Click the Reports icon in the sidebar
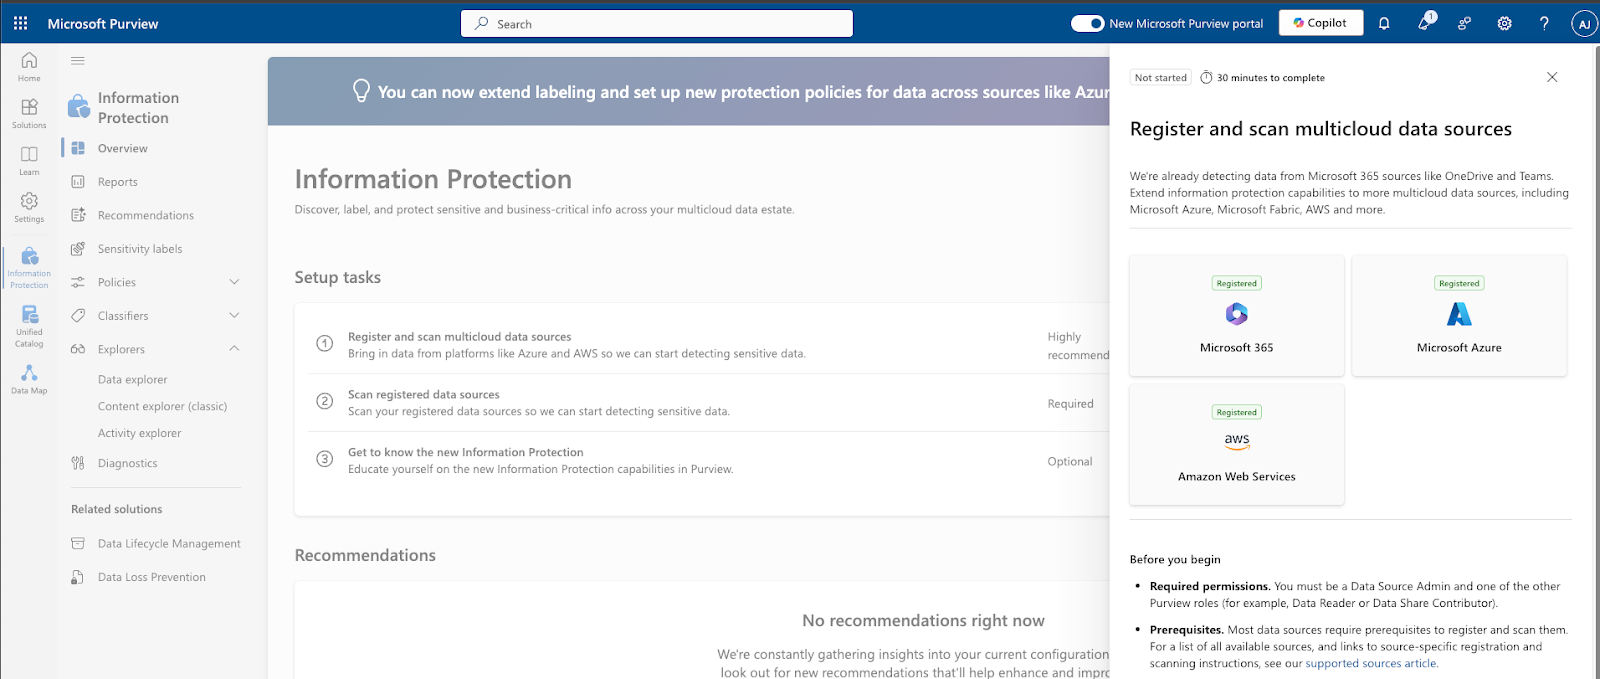 coord(78,182)
